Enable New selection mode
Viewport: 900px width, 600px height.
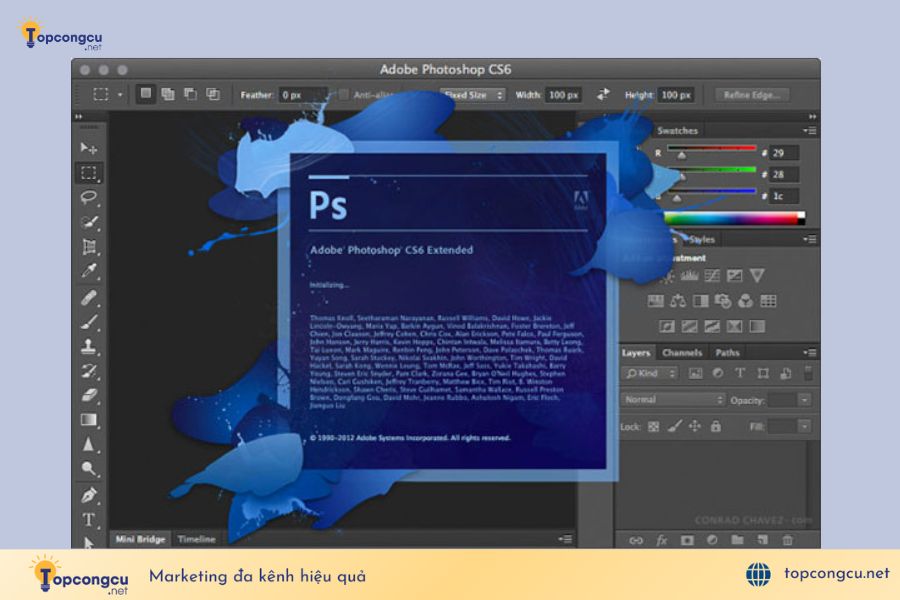click(146, 94)
